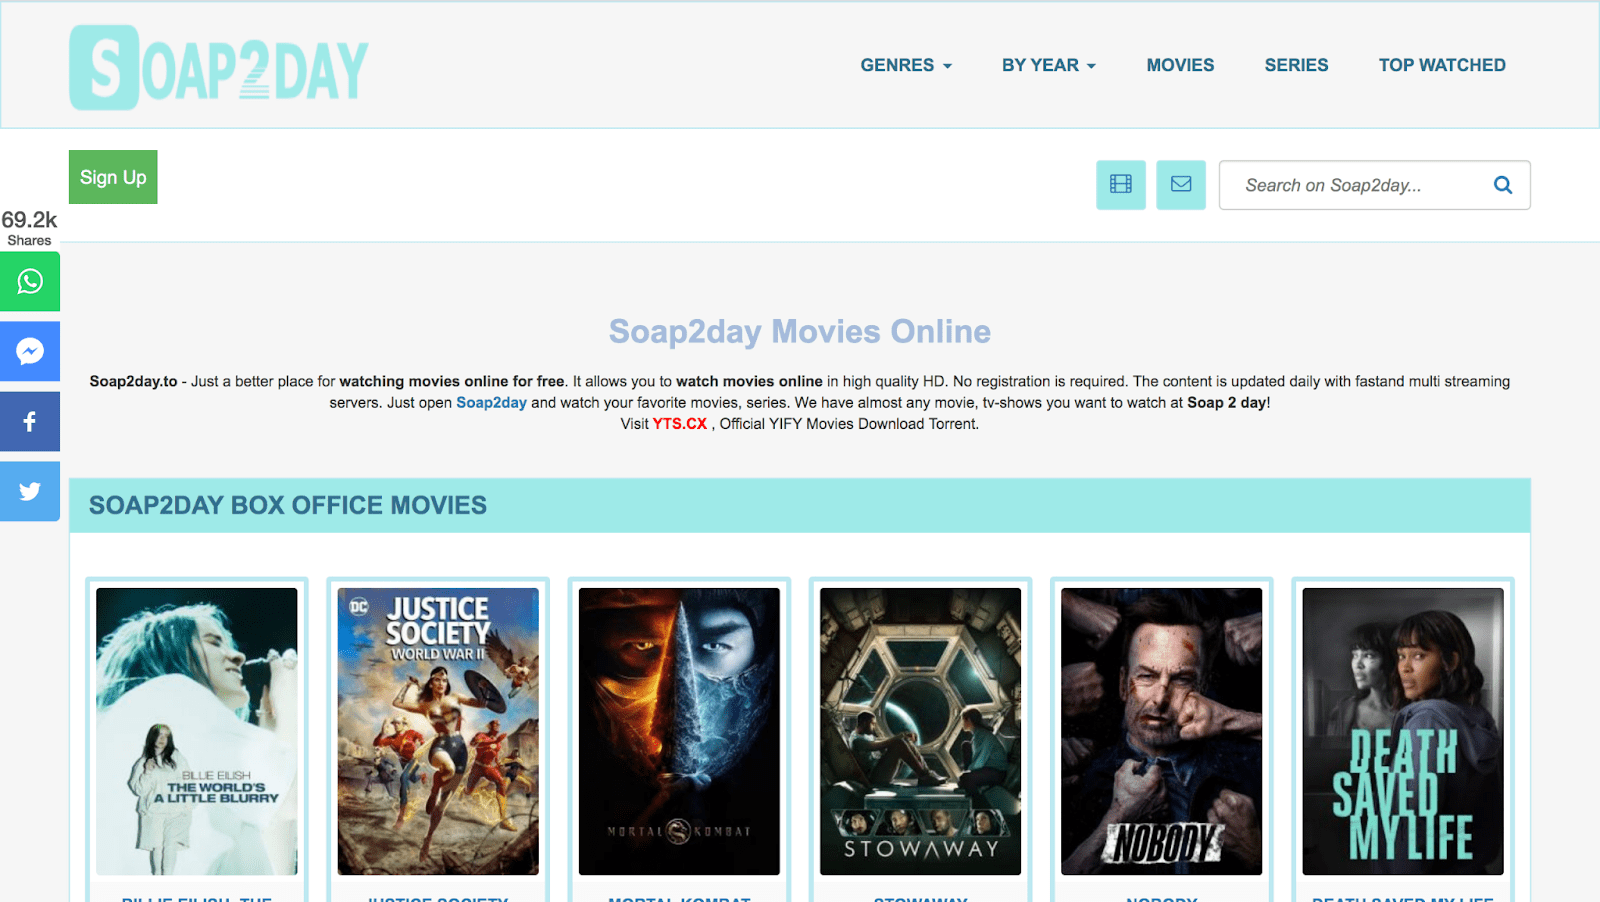Screen dimensions: 1600x902
Task: Follow the Soap2day link in description
Action: pos(491,403)
